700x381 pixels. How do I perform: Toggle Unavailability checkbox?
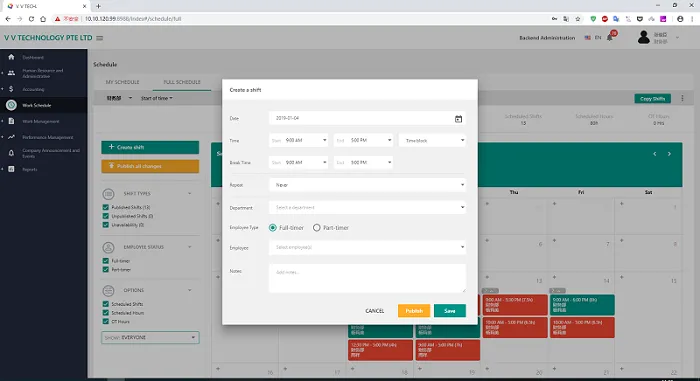[106, 225]
